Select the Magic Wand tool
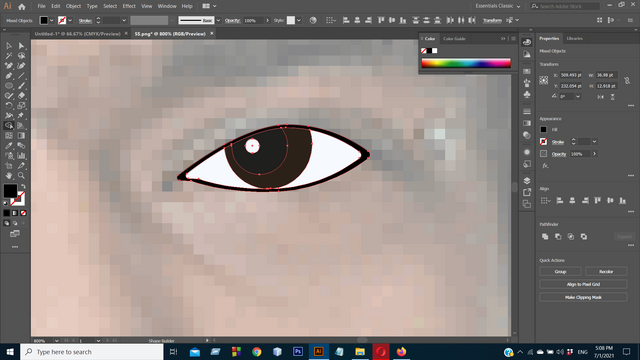This screenshot has width=640, height=360. click(9, 56)
